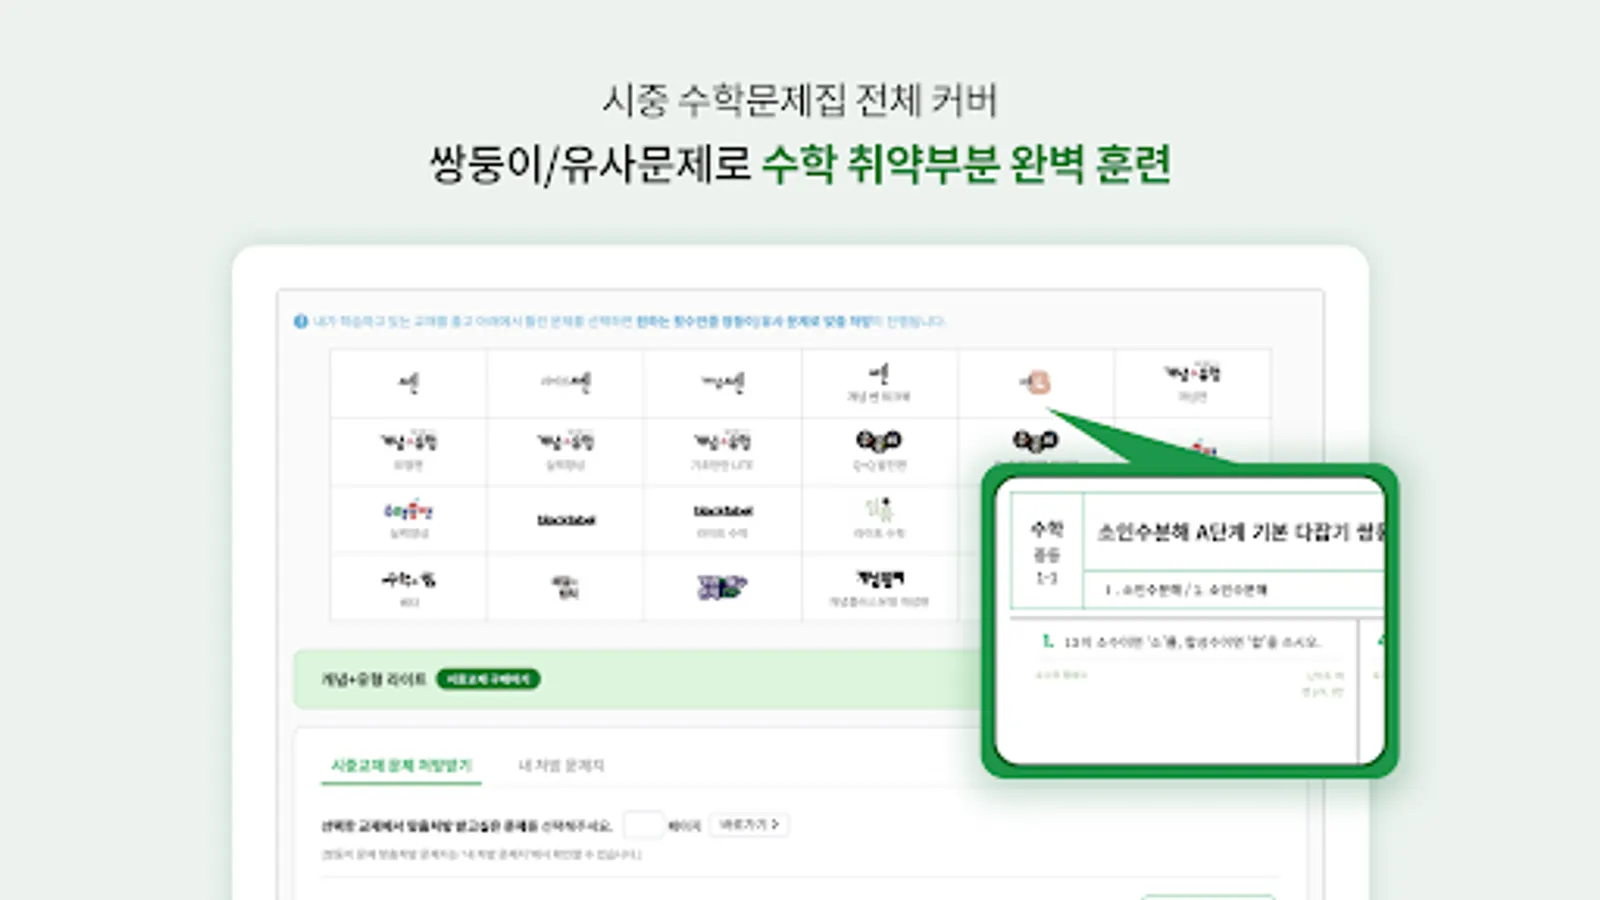1600x900 pixels.
Task: Click problem number 1 in the popup worksheet
Action: click(x=1047, y=641)
